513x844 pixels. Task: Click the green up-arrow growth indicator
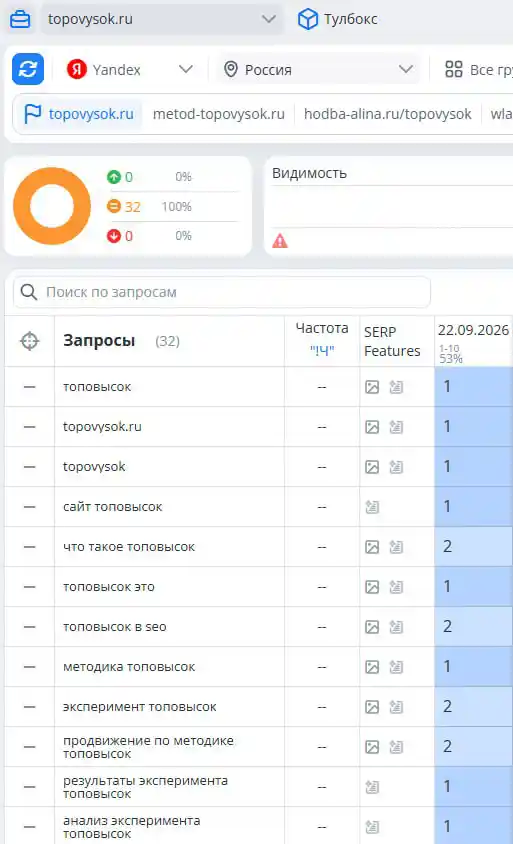pos(114,177)
